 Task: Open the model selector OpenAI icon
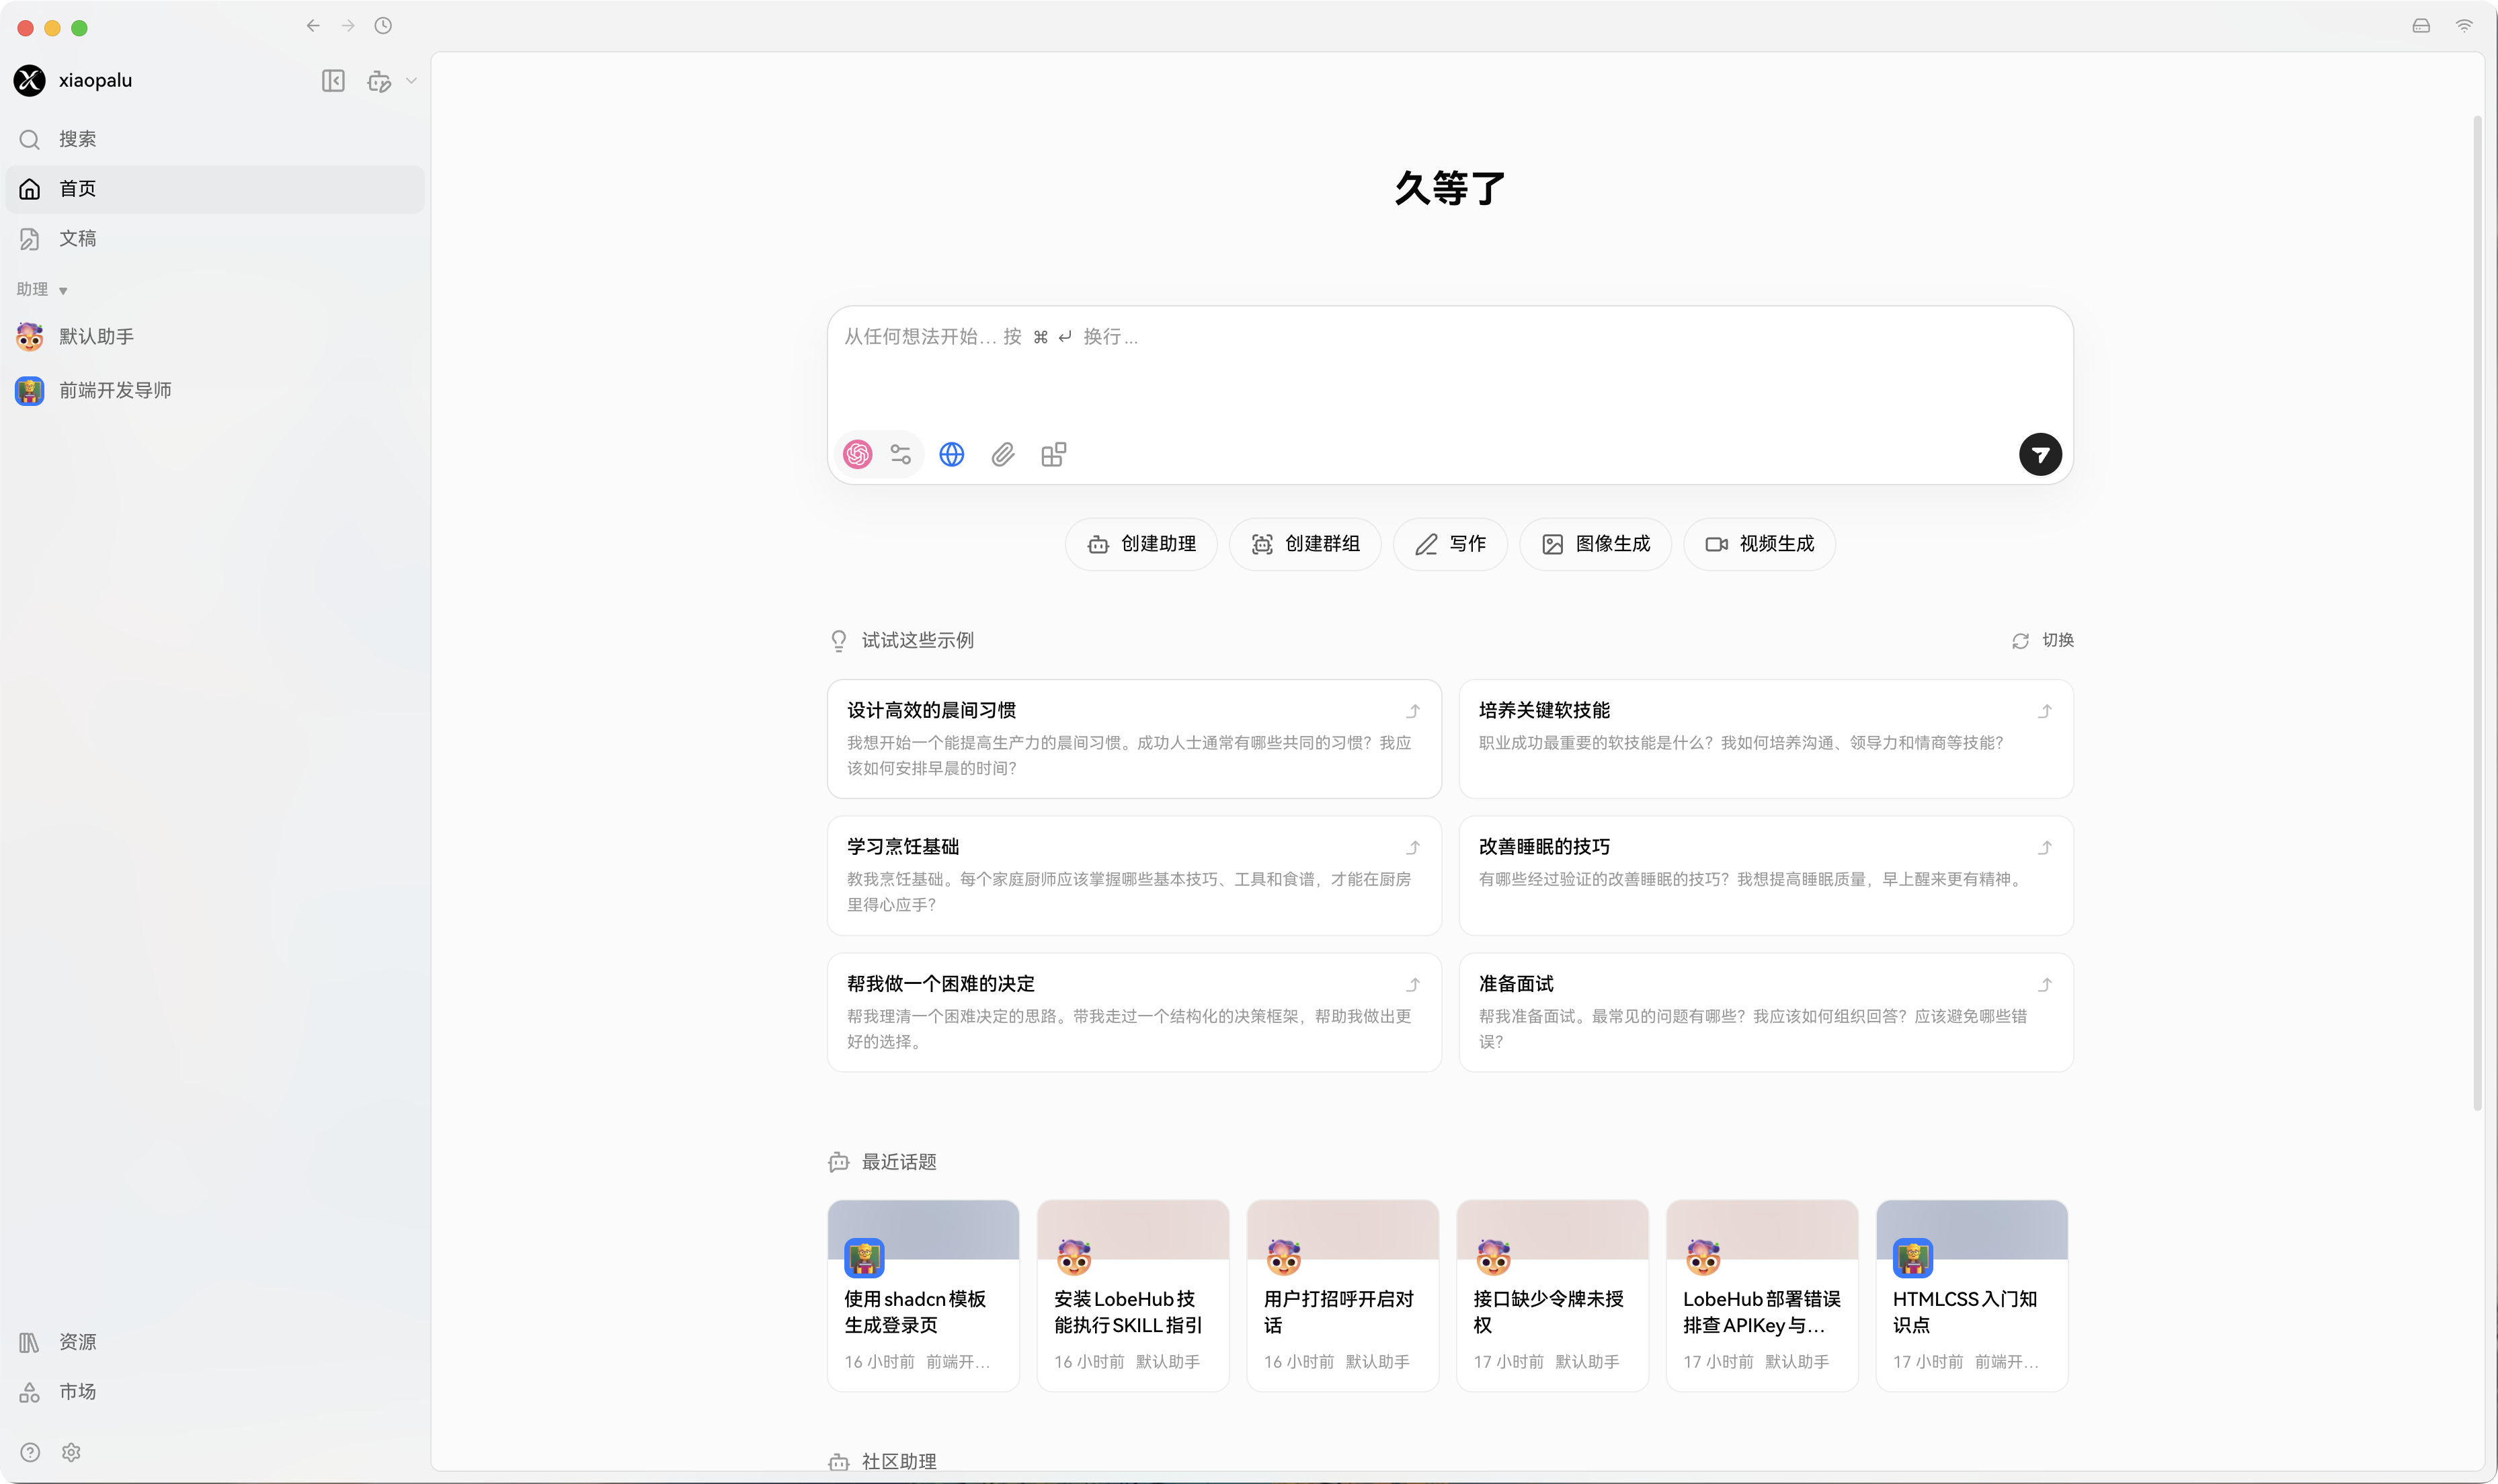click(x=857, y=455)
